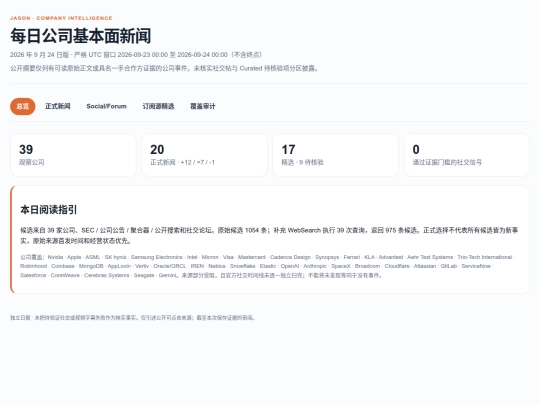Click Nvidia in the company coverage list
The height and width of the screenshot is (405, 540).
tap(55, 257)
